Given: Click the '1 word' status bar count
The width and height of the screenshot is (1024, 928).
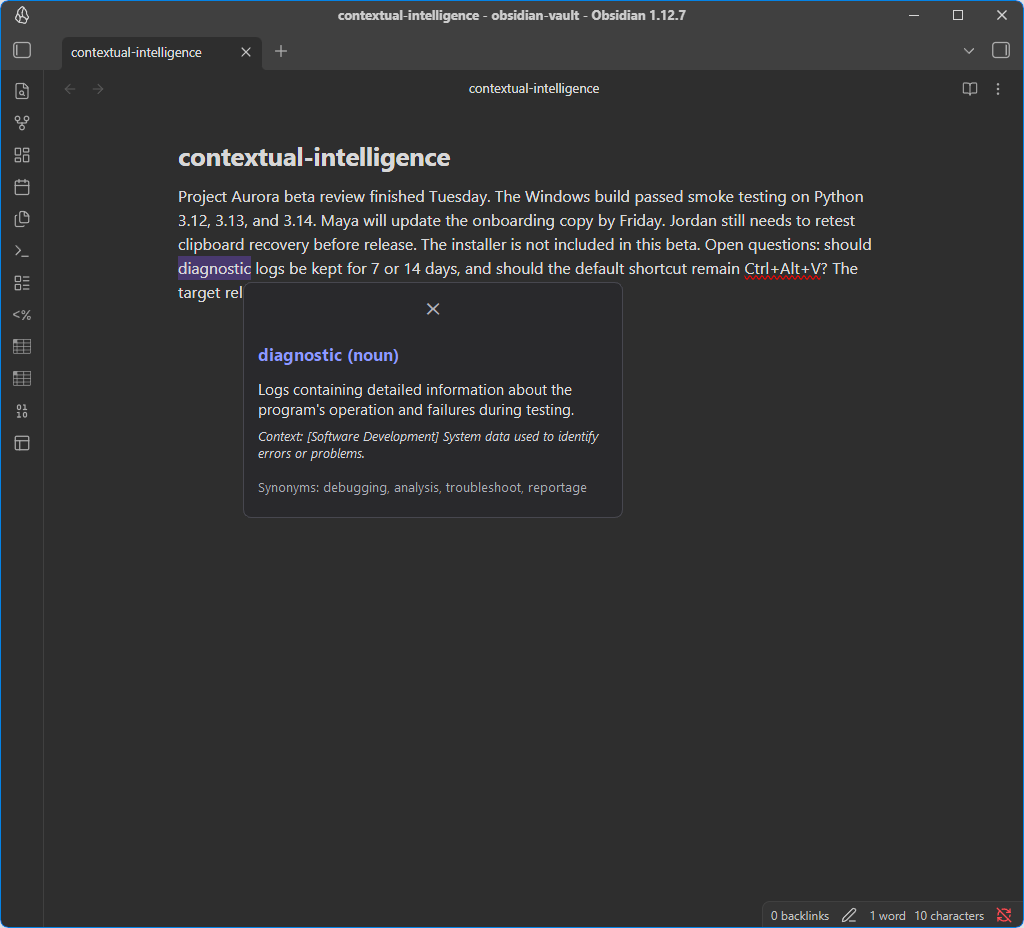Looking at the screenshot, I should (887, 916).
